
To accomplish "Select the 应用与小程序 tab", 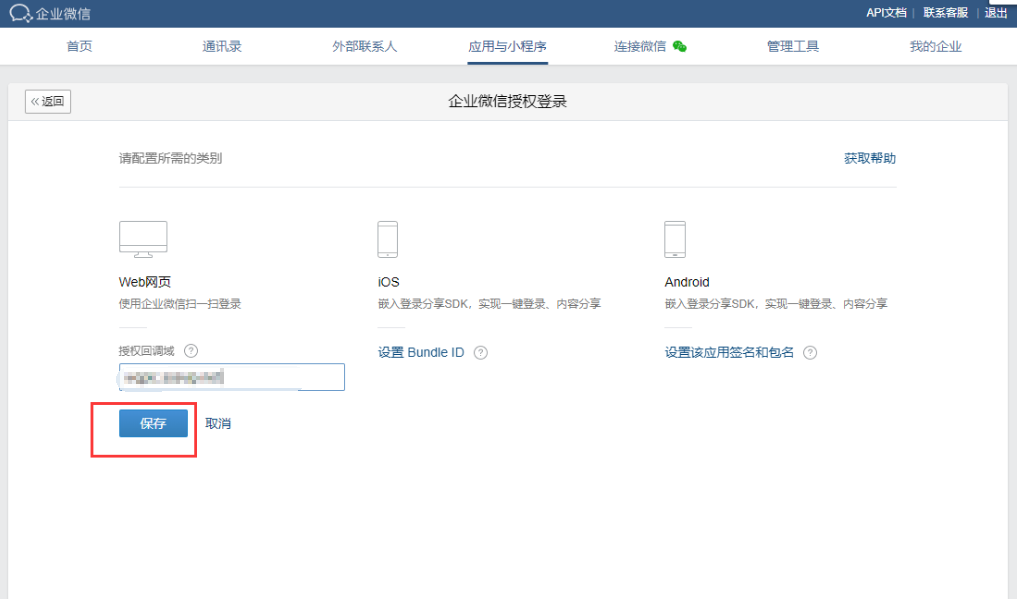I will click(507, 46).
